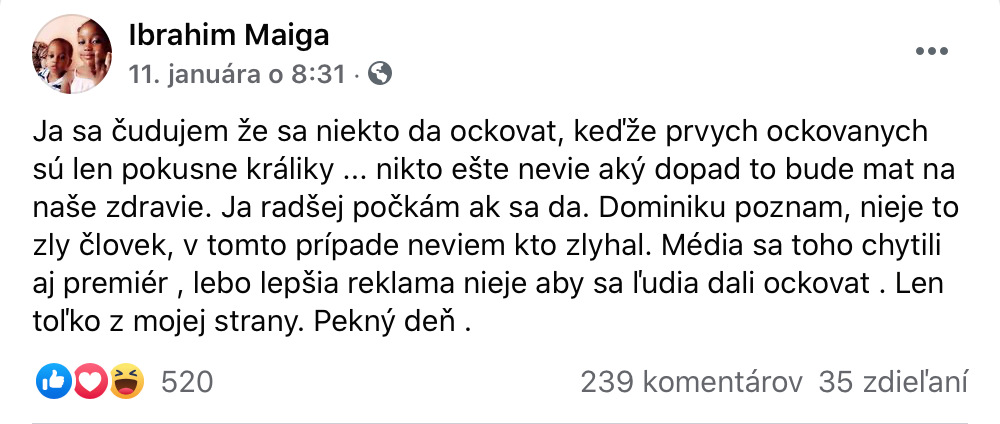Open the post timestamp 11. januára o 8:31

pyautogui.click(x=243, y=74)
